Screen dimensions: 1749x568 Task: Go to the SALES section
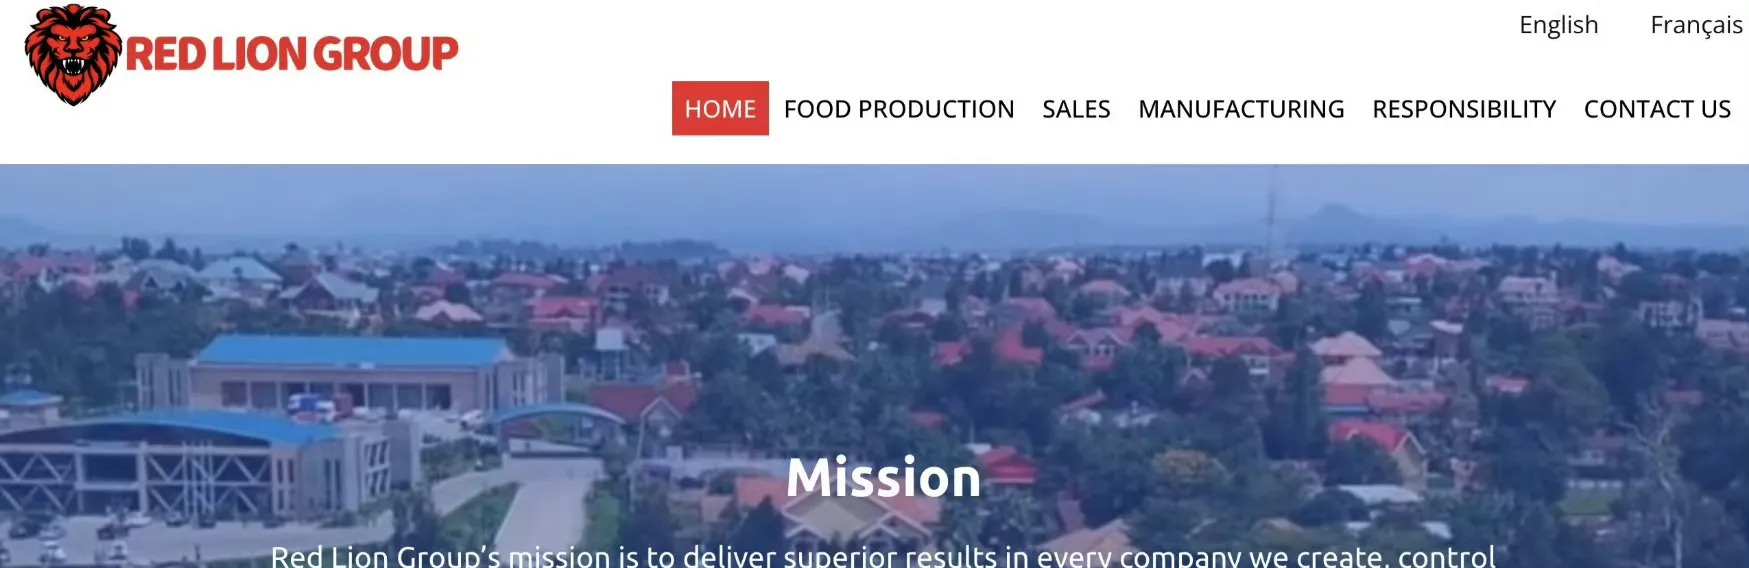1076,109
